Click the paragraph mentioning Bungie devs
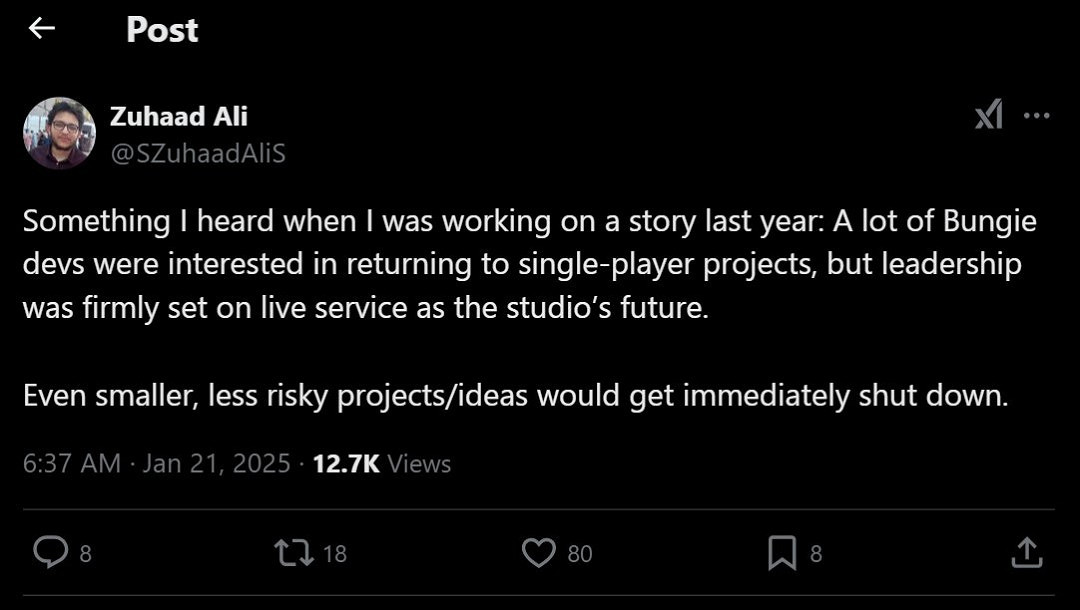Viewport: 1080px width, 610px height. (x=530, y=264)
